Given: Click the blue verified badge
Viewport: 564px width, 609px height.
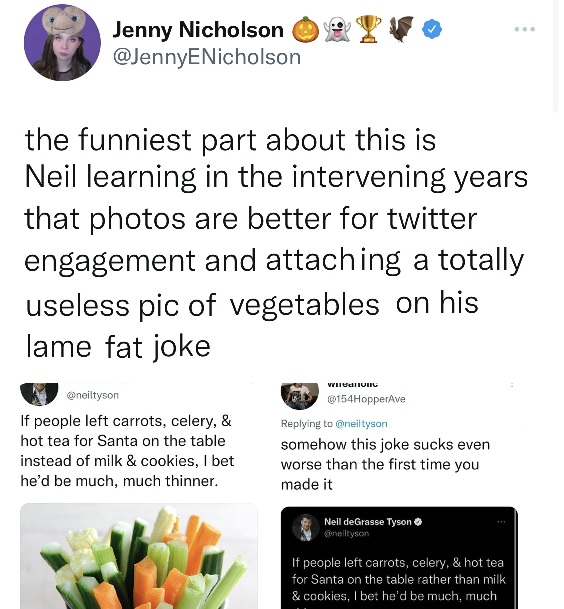Looking at the screenshot, I should 432,30.
